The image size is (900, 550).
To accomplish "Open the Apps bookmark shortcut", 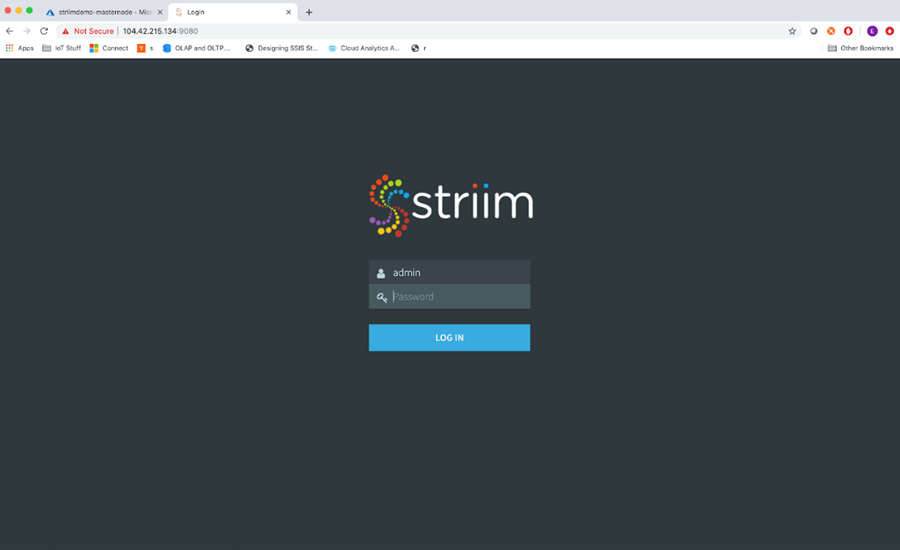I will click(x=20, y=48).
